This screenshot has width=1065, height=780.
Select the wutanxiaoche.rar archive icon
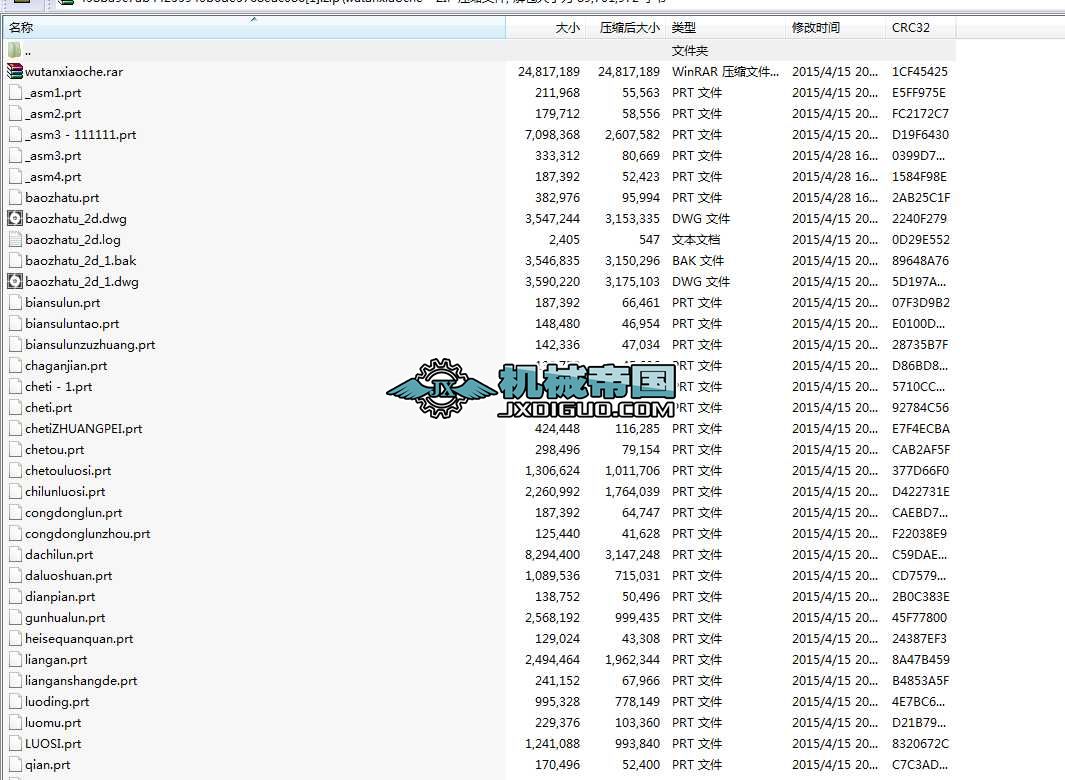[14, 71]
